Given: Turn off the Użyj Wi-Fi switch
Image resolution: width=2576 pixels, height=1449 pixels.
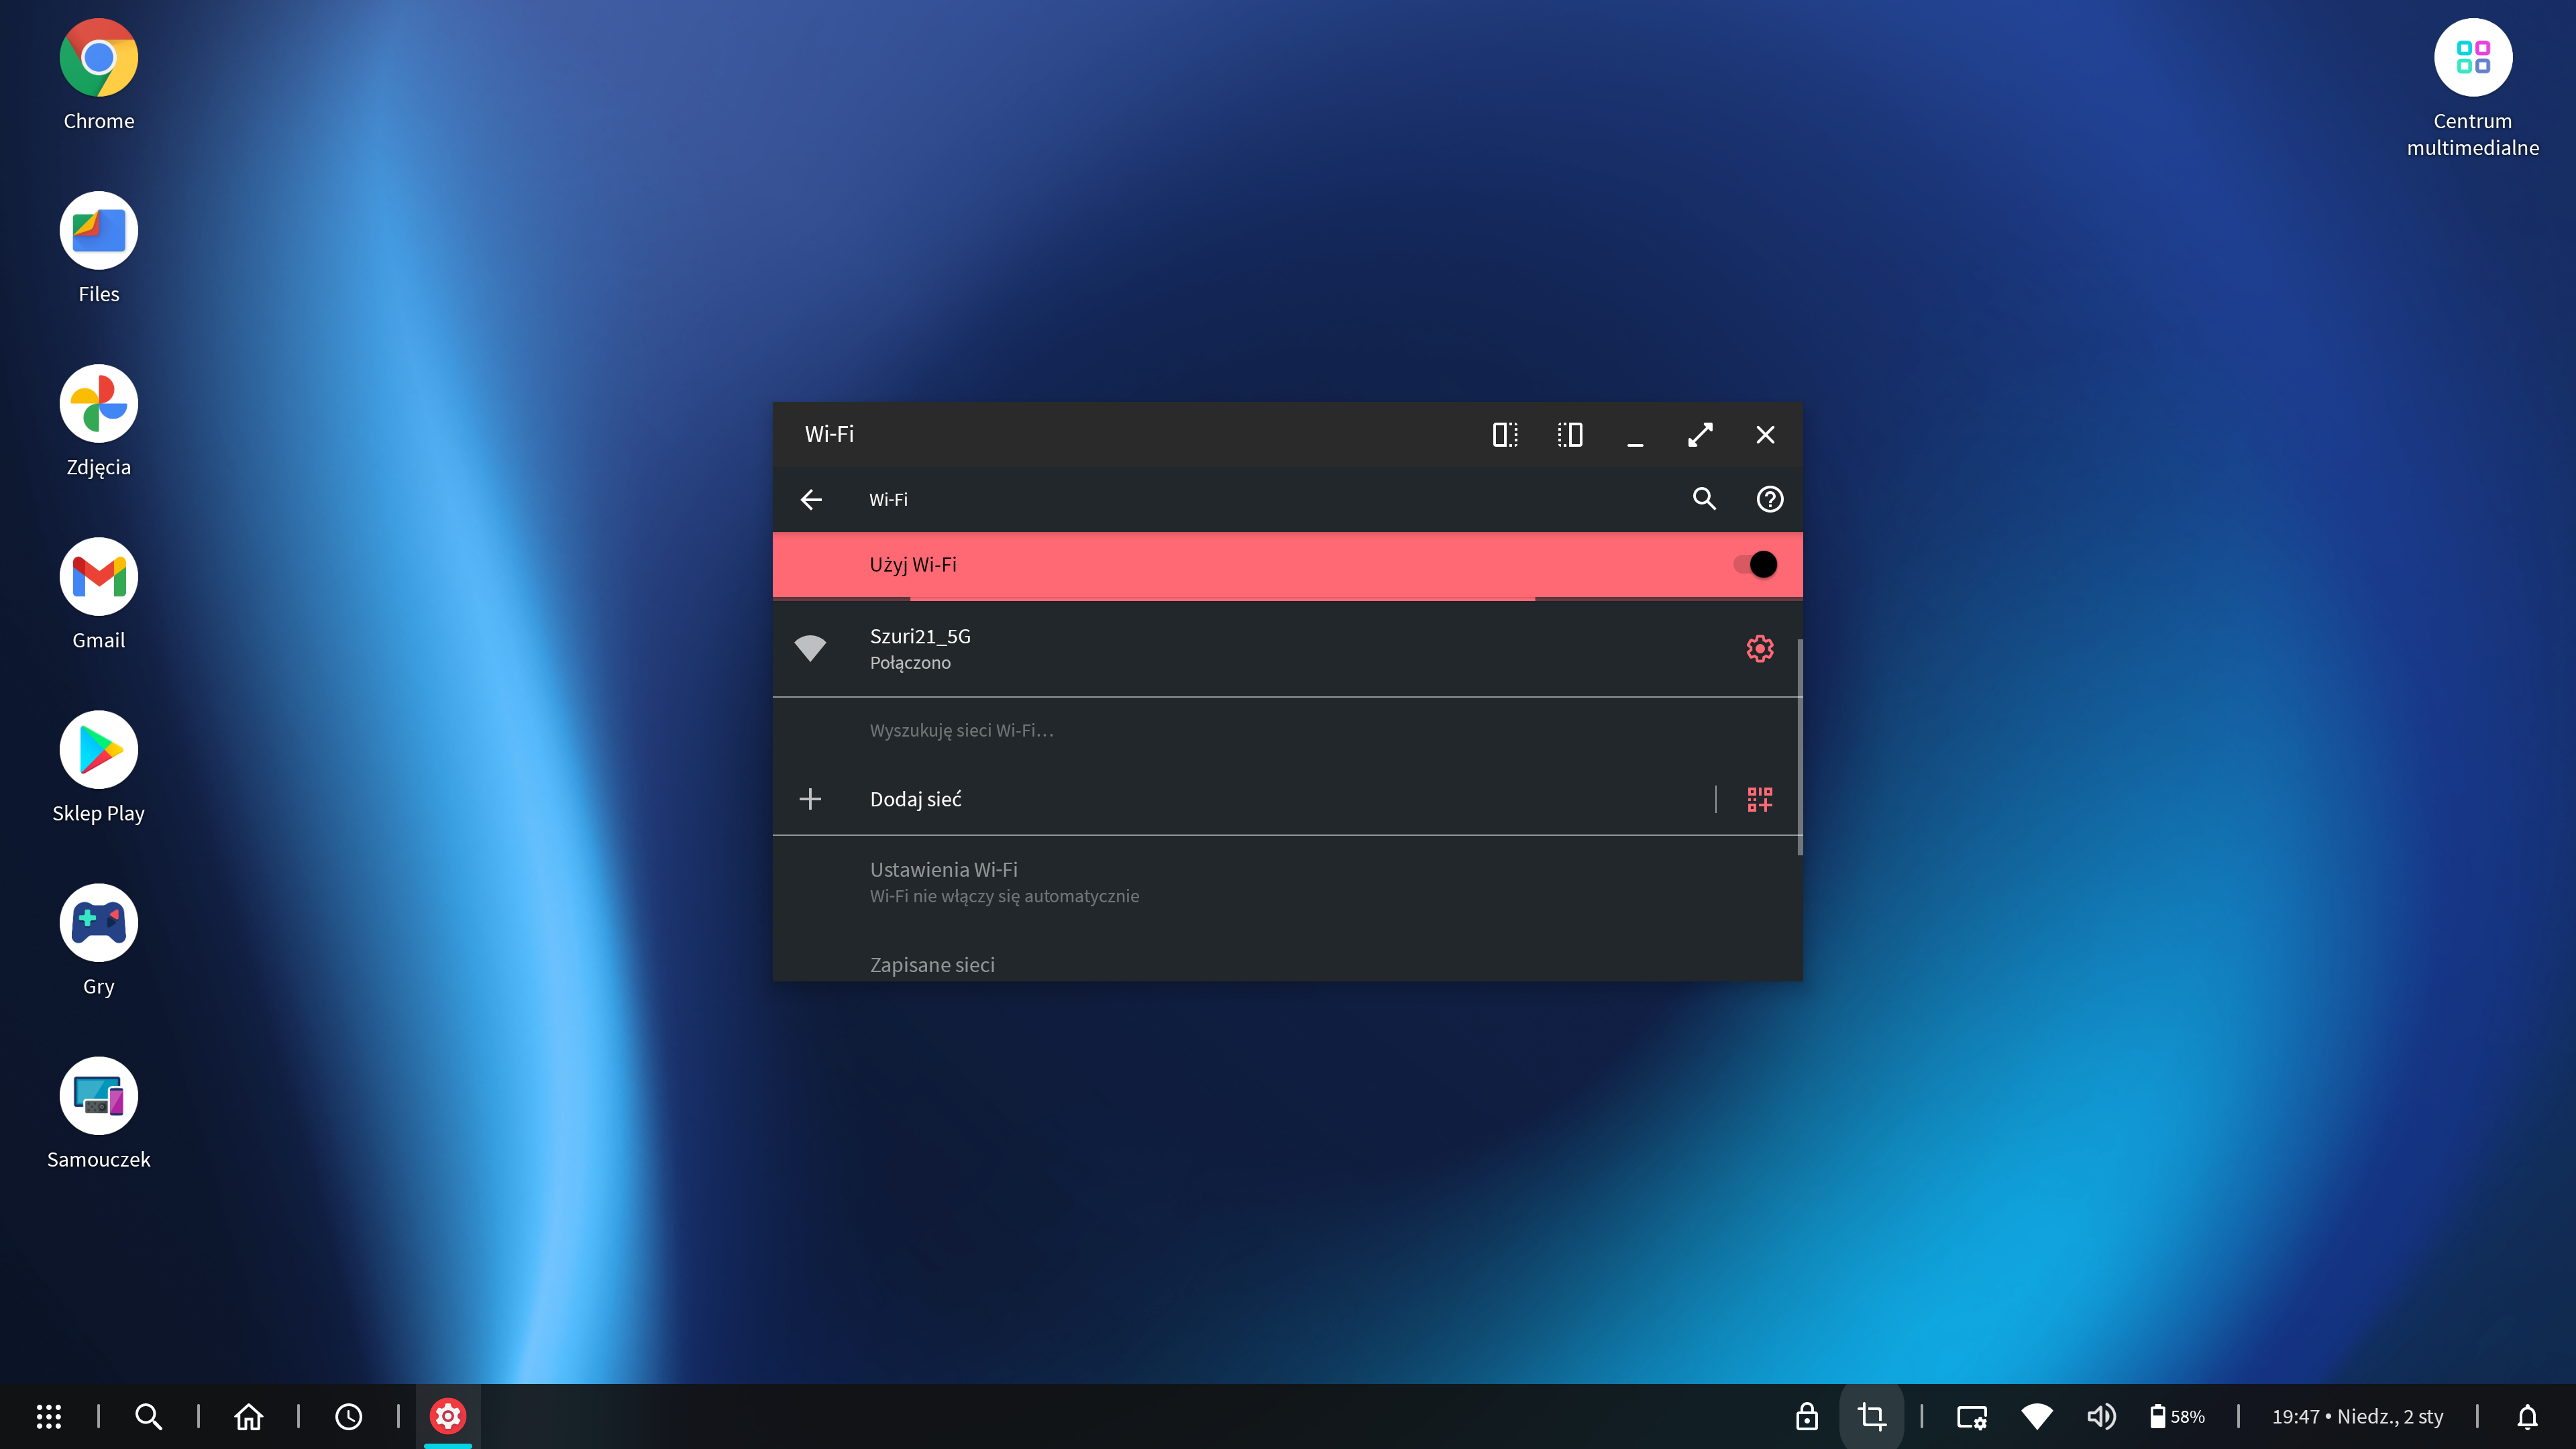Looking at the screenshot, I should pyautogui.click(x=1755, y=564).
